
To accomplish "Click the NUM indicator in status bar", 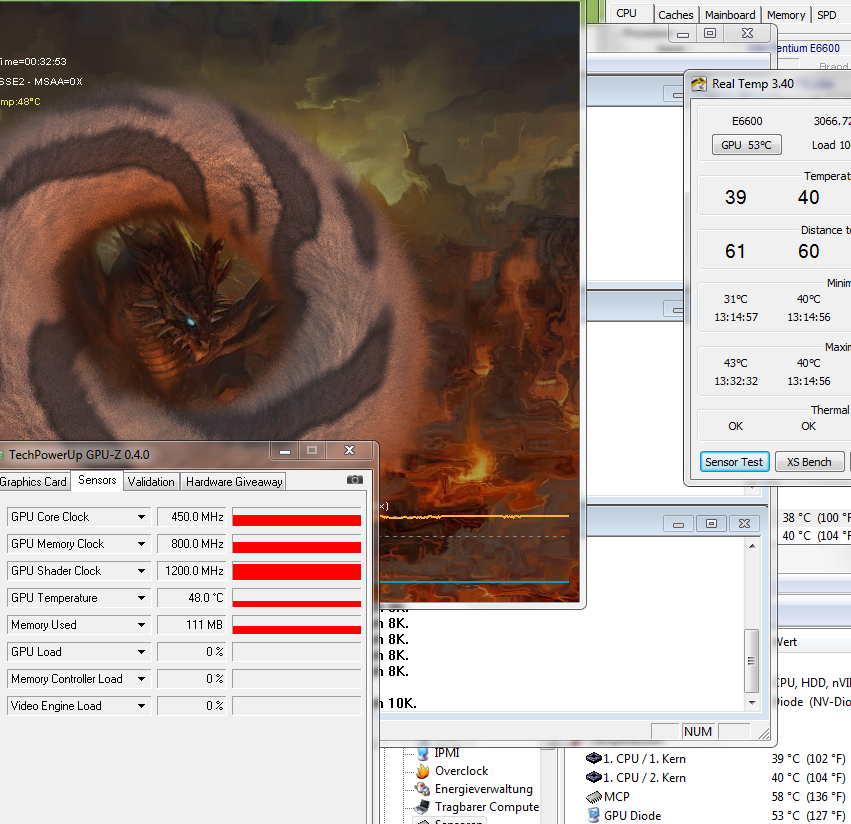I will [x=697, y=732].
